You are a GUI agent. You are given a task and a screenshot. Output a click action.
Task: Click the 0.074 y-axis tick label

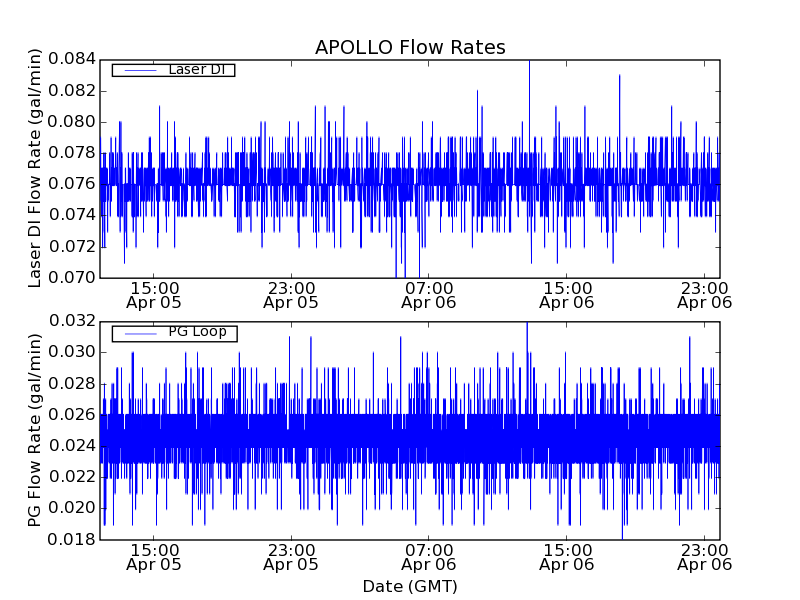[x=72, y=215]
